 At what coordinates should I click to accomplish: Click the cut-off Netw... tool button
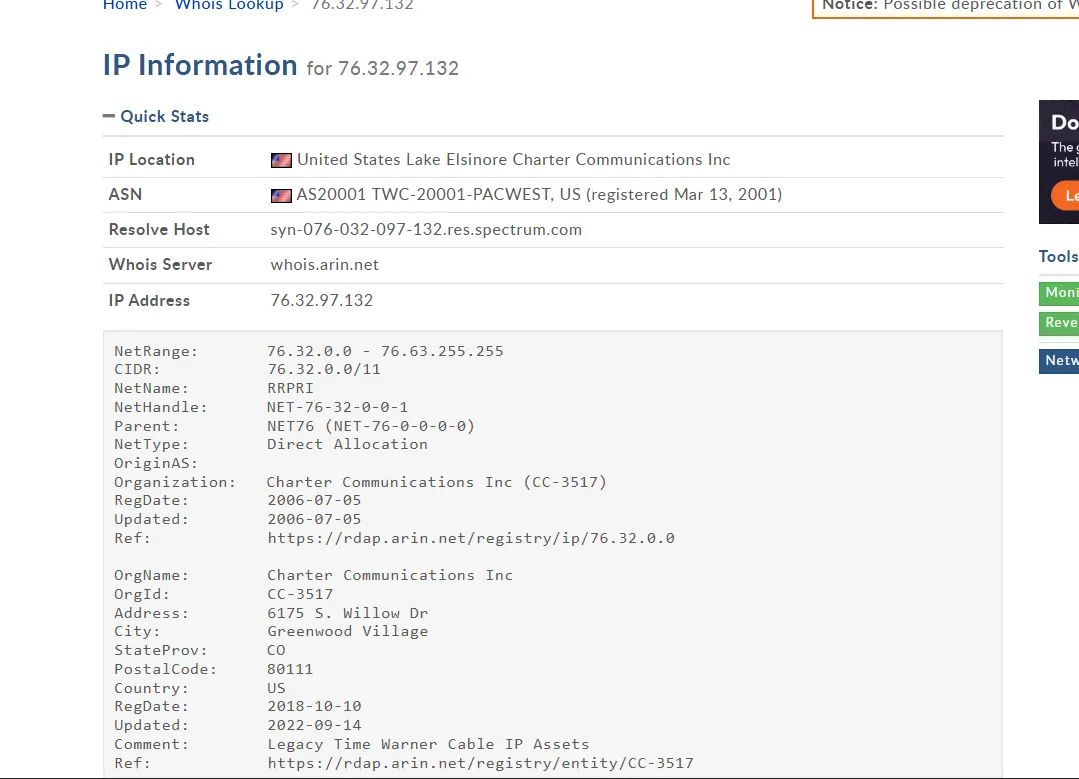[x=1059, y=361]
